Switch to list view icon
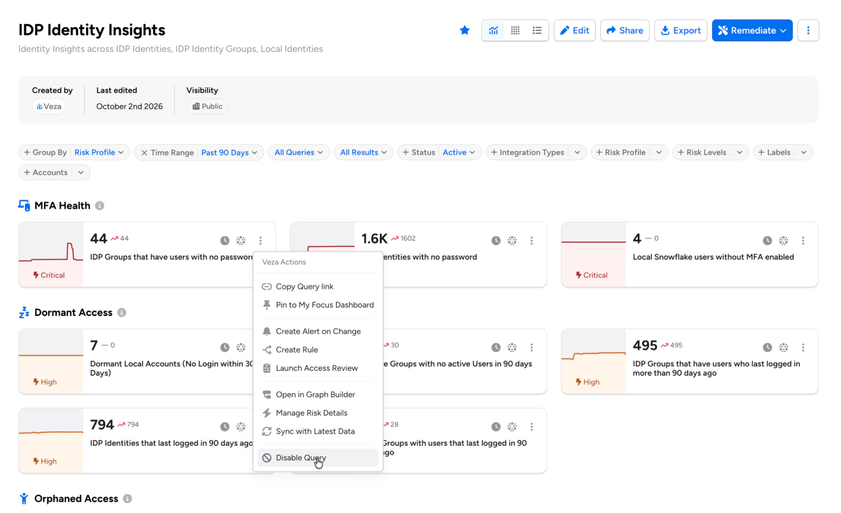 pos(537,31)
